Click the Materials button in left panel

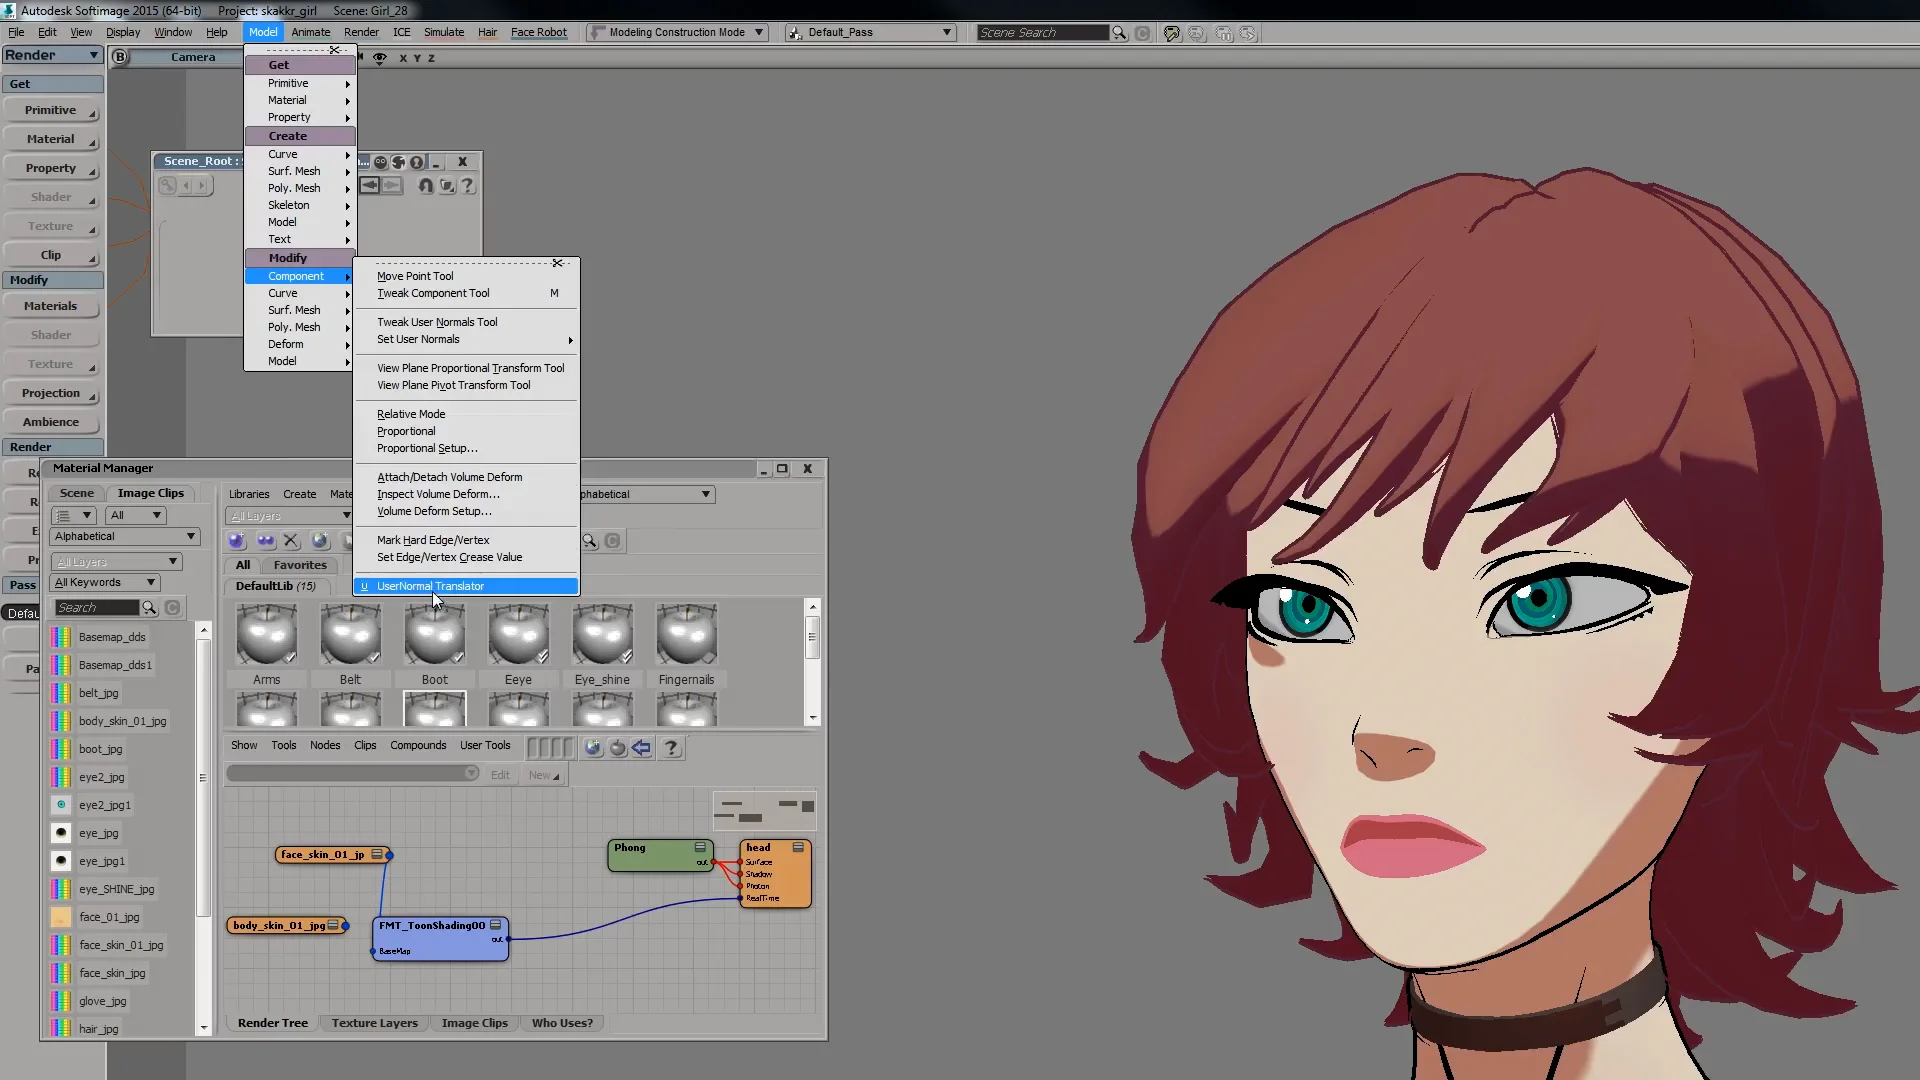[x=51, y=306]
